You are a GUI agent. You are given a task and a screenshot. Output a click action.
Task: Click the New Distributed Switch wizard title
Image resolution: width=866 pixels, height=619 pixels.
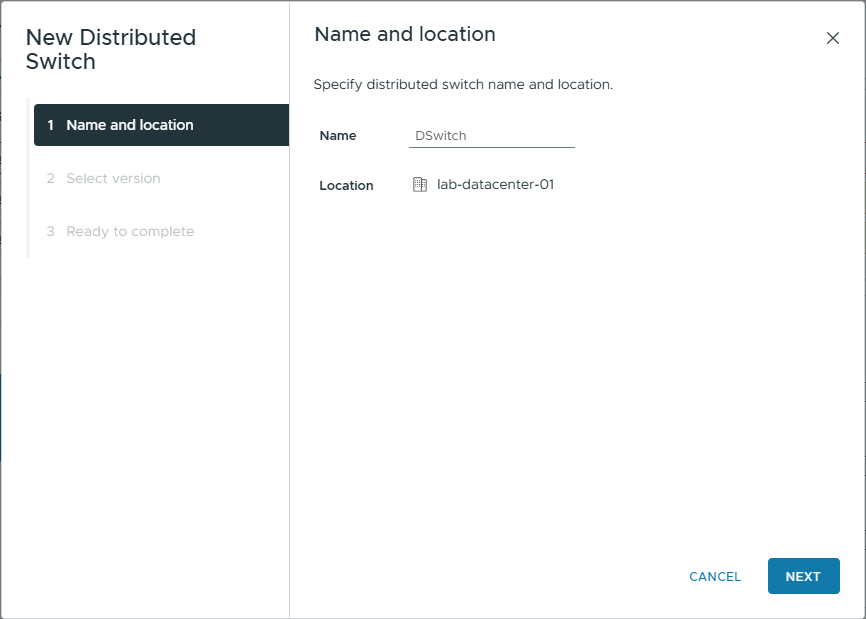pos(110,50)
